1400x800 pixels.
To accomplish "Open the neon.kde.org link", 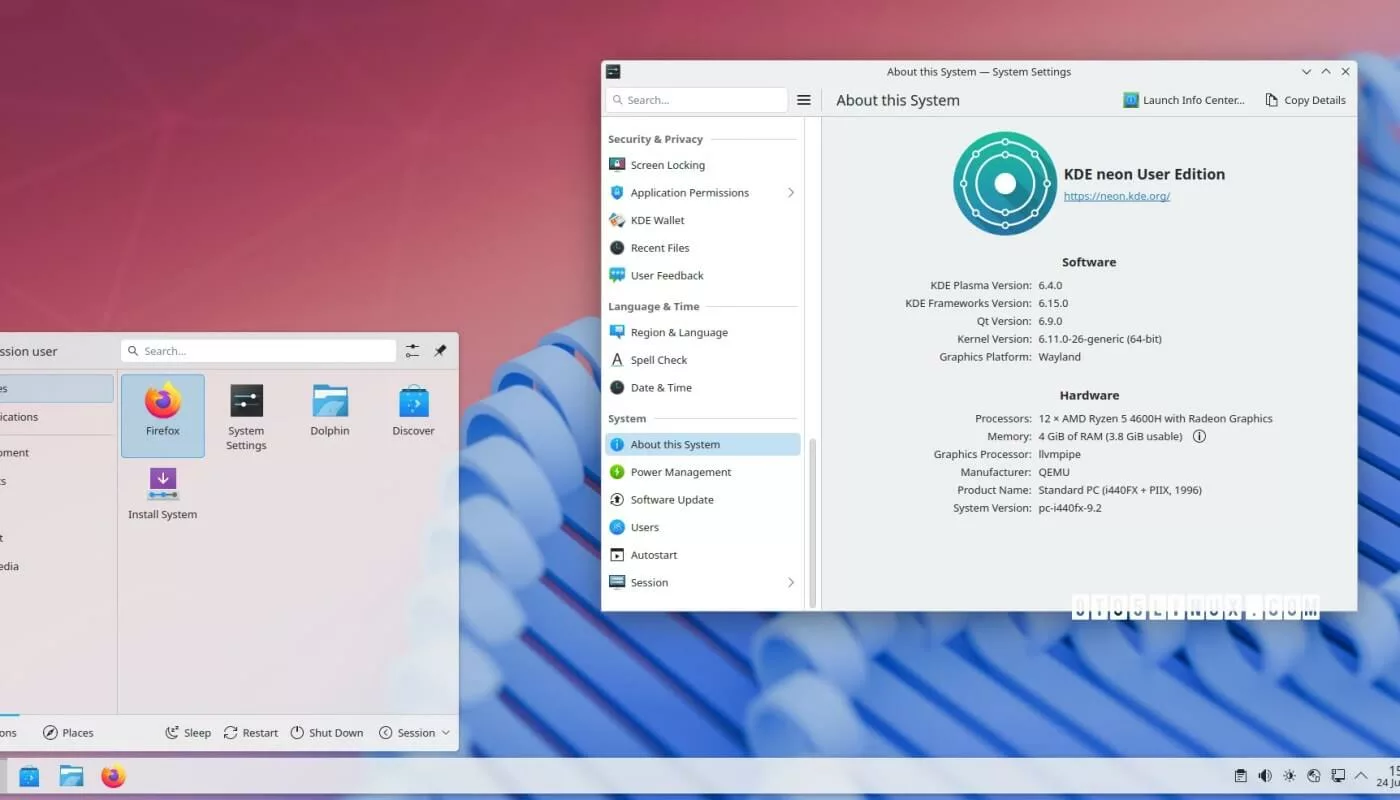I will pos(1116,196).
